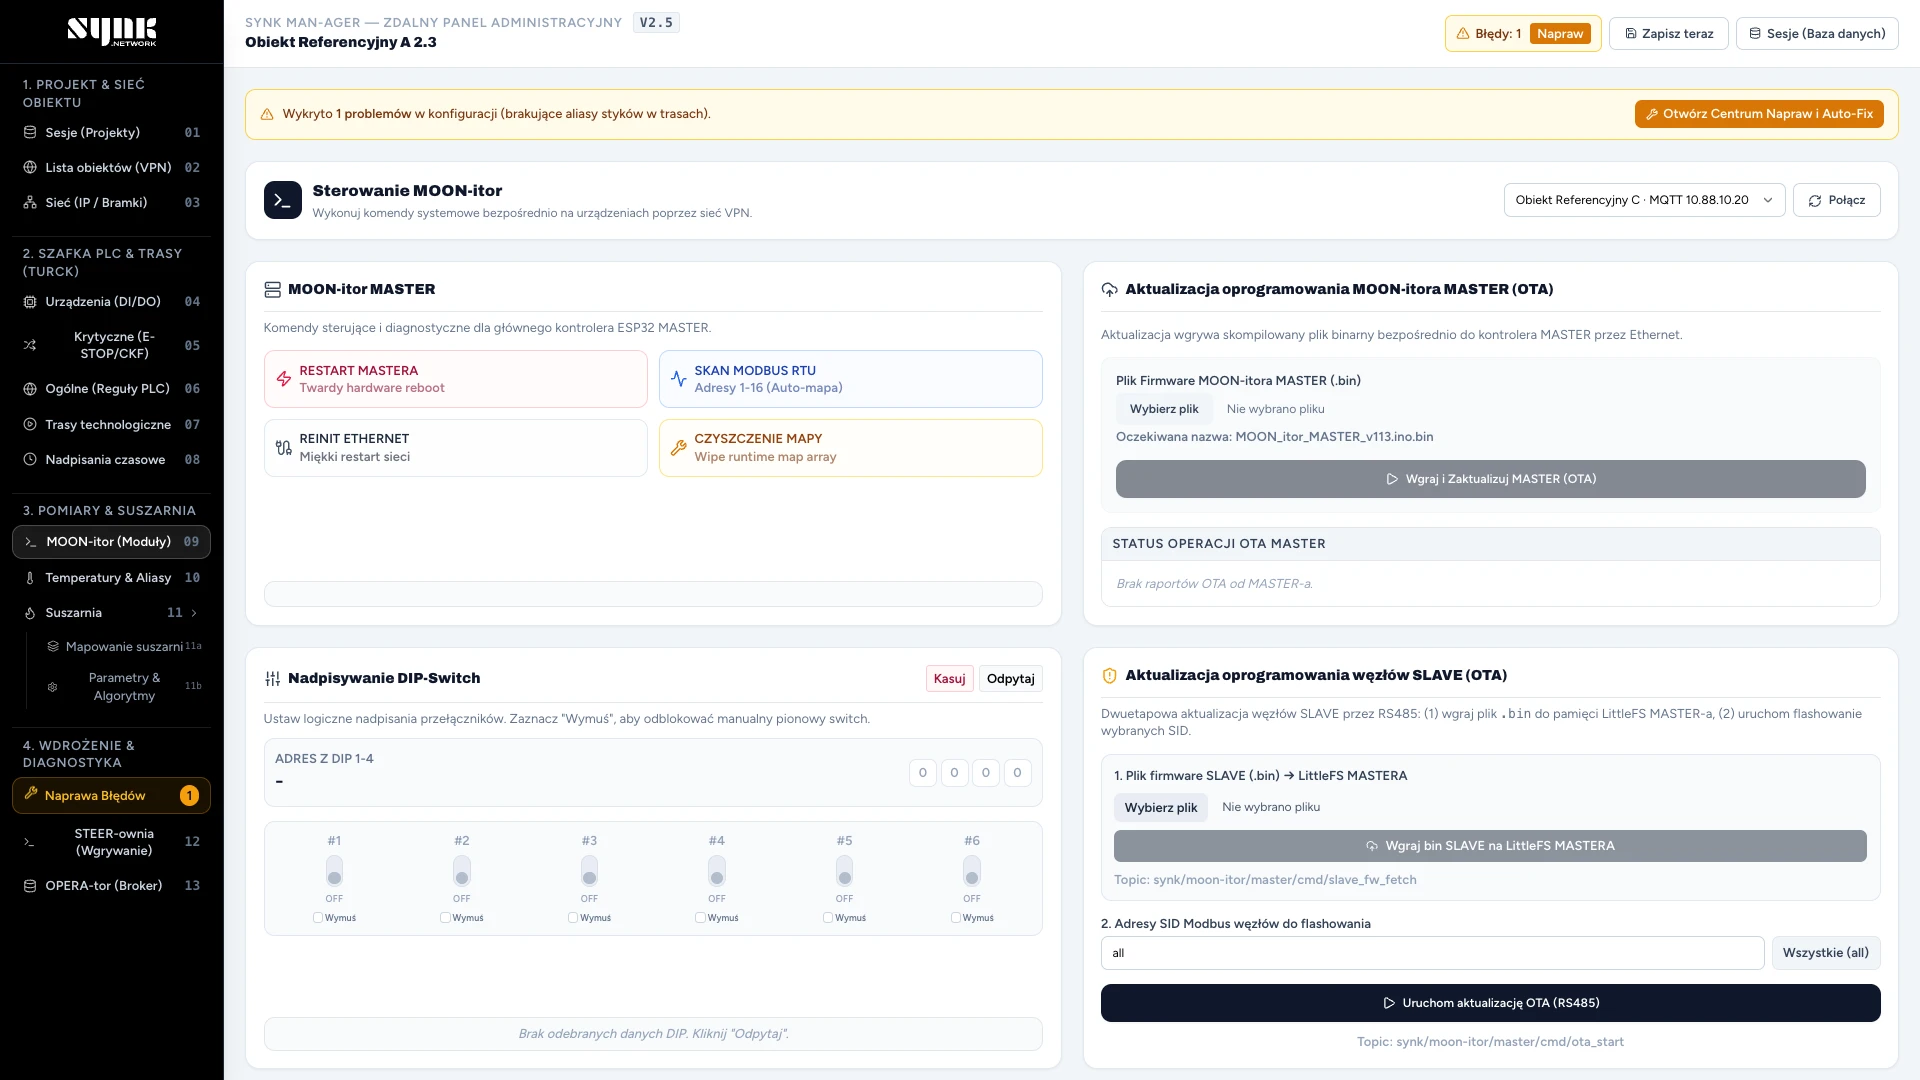The height and width of the screenshot is (1080, 1920).
Task: Tick Wymuś checkbox under switch #2
Action: click(445, 918)
